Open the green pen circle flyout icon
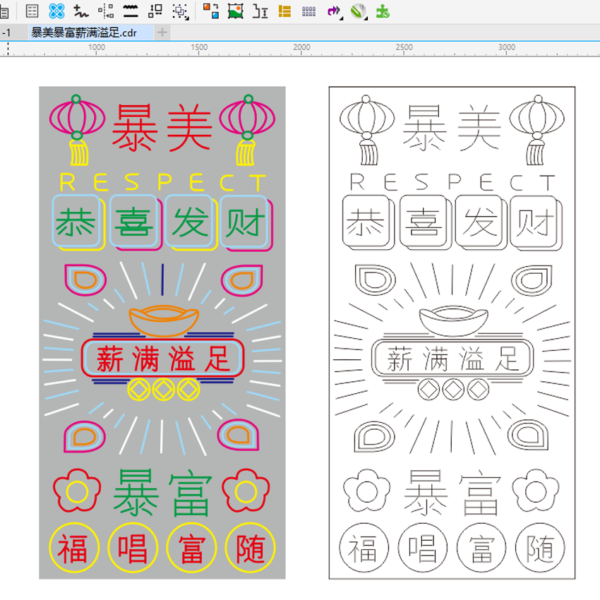Viewport: 600px width, 600px height. click(x=359, y=11)
